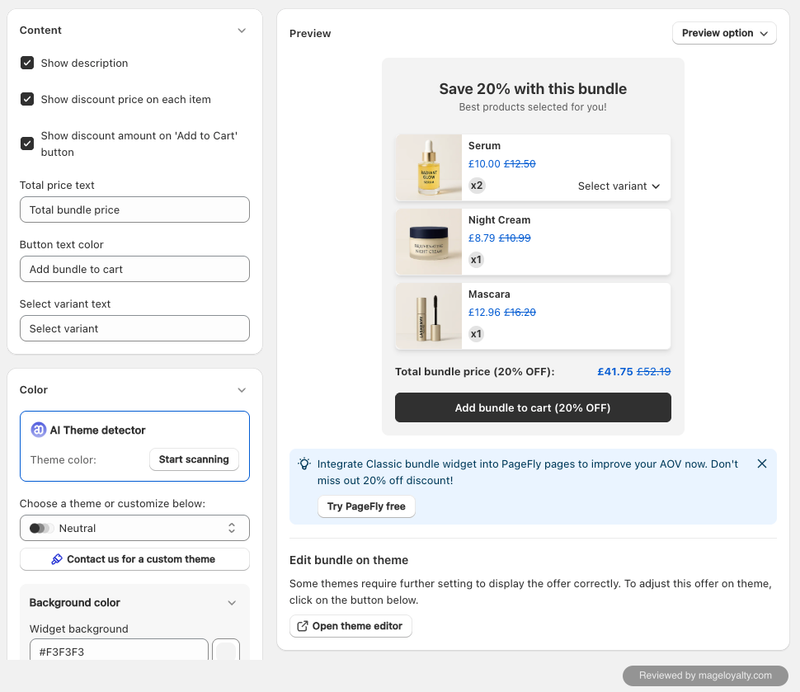Click the Serum product name
The image size is (800, 692).
(484, 145)
